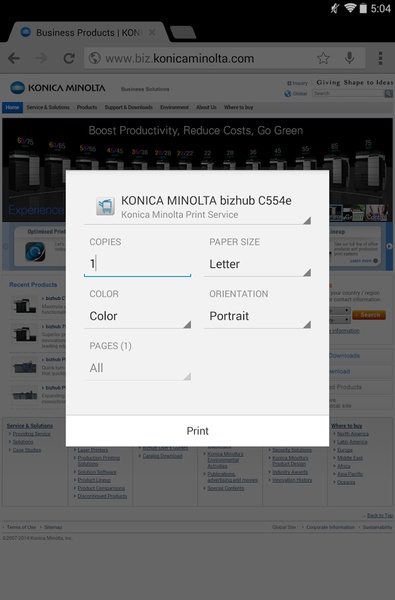The image size is (395, 600).
Task: Edit the Copies field
Action: pyautogui.click(x=137, y=263)
